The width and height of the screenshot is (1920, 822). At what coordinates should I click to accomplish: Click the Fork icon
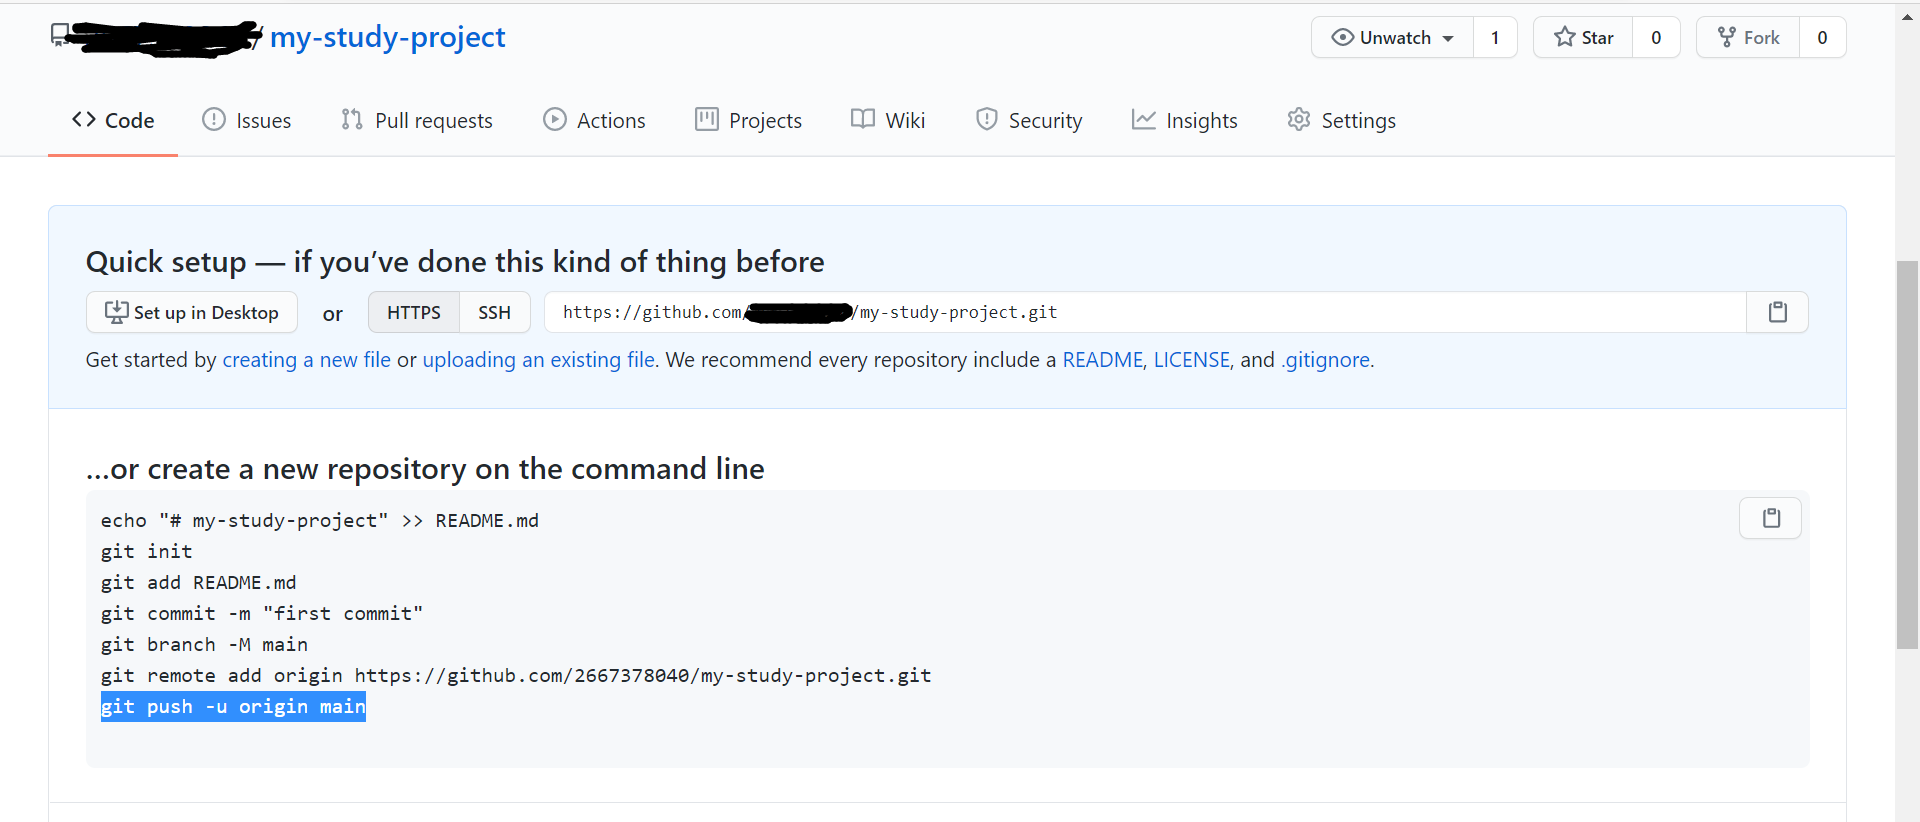1727,37
